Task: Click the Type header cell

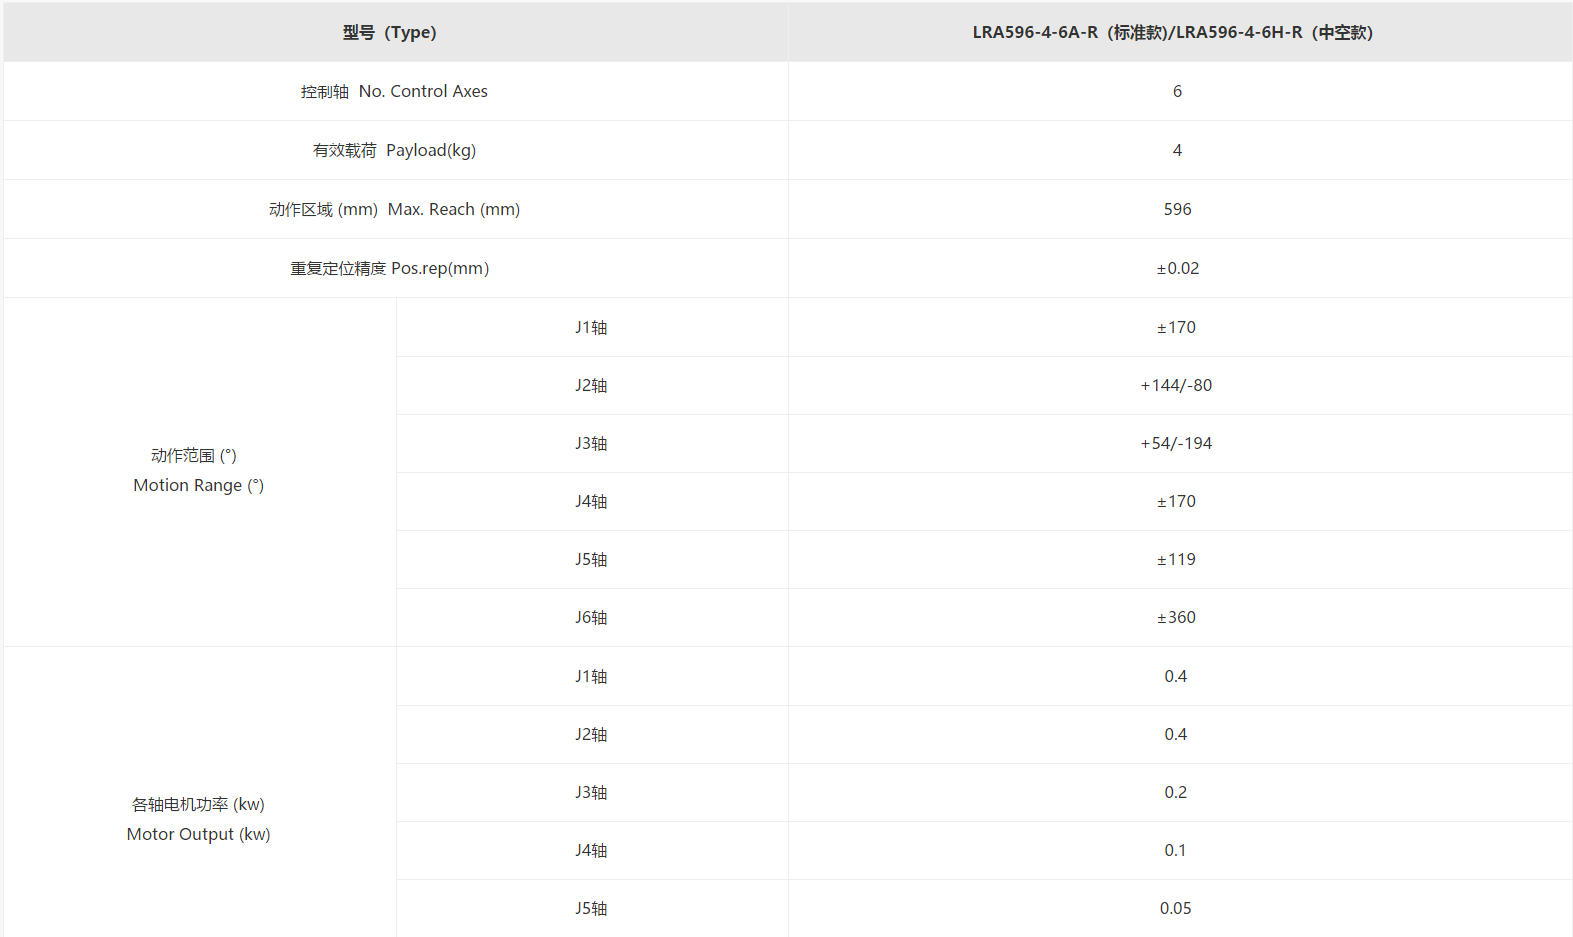Action: pyautogui.click(x=396, y=32)
